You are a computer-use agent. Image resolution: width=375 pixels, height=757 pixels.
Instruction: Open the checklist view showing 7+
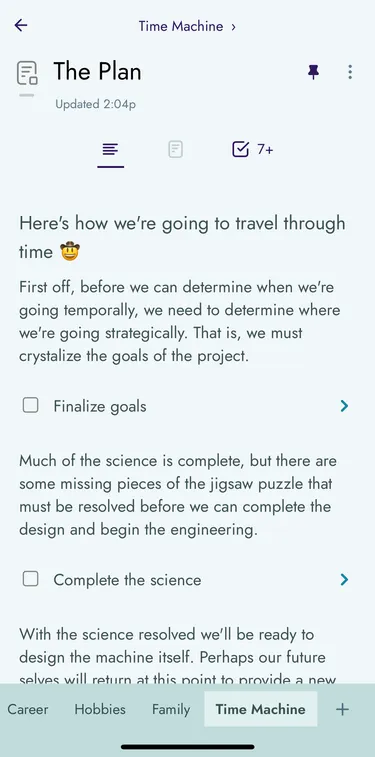point(252,149)
